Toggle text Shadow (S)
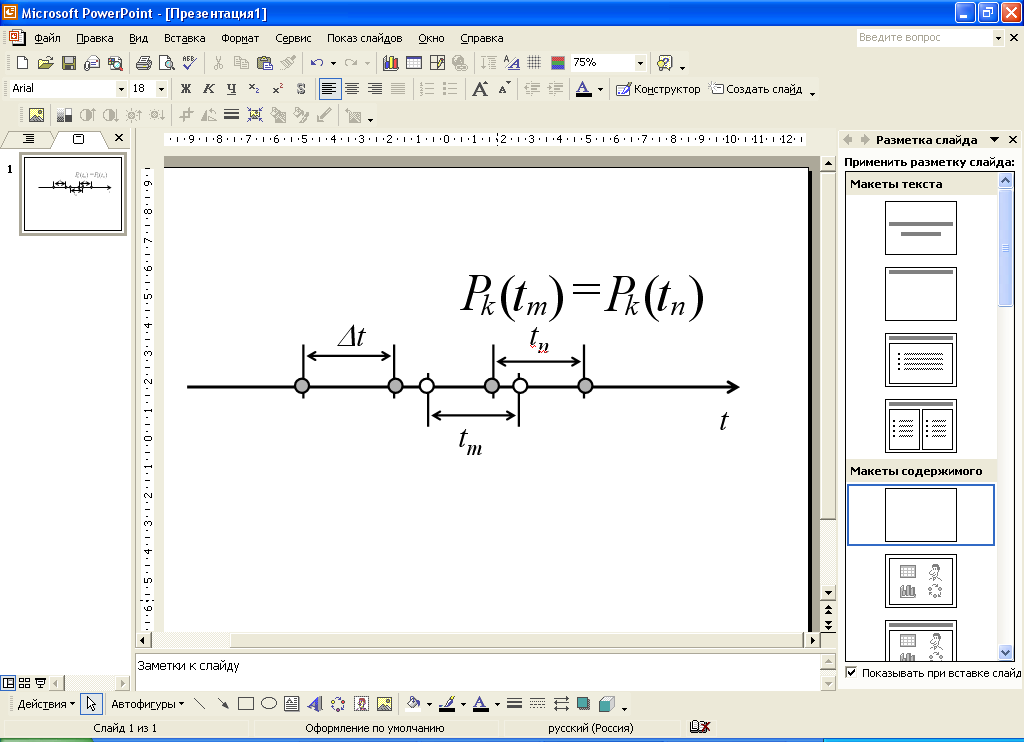 [300, 89]
